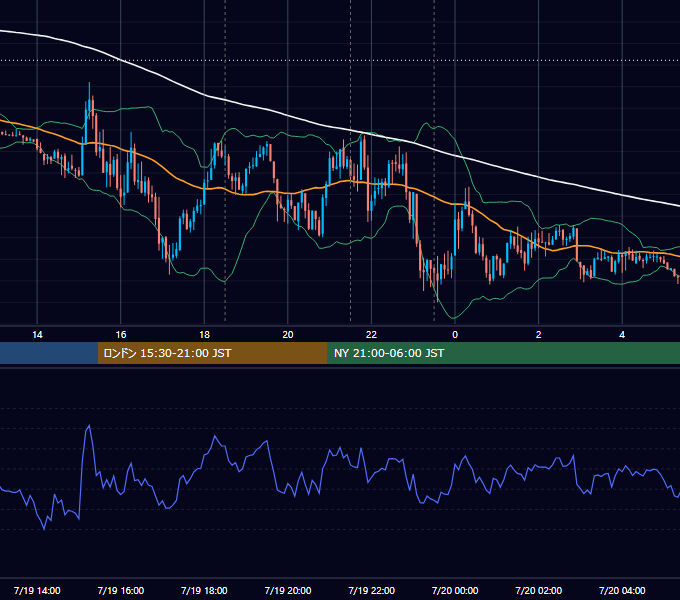Click the 4 hour label on price chart axis
The width and height of the screenshot is (680, 600).
622,335
